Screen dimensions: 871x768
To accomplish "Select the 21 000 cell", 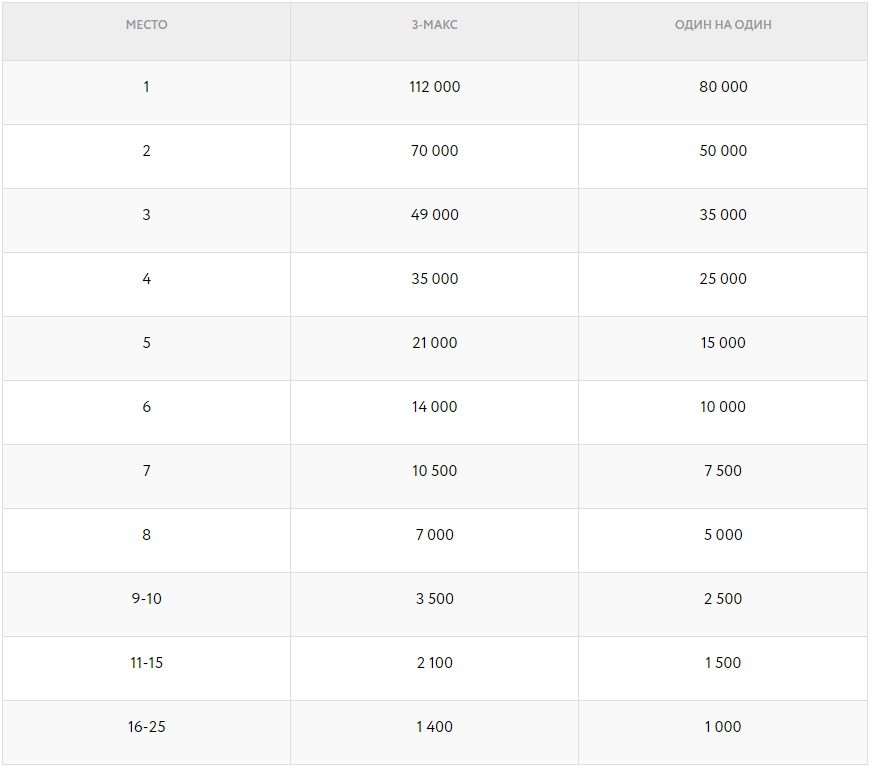I will (434, 343).
